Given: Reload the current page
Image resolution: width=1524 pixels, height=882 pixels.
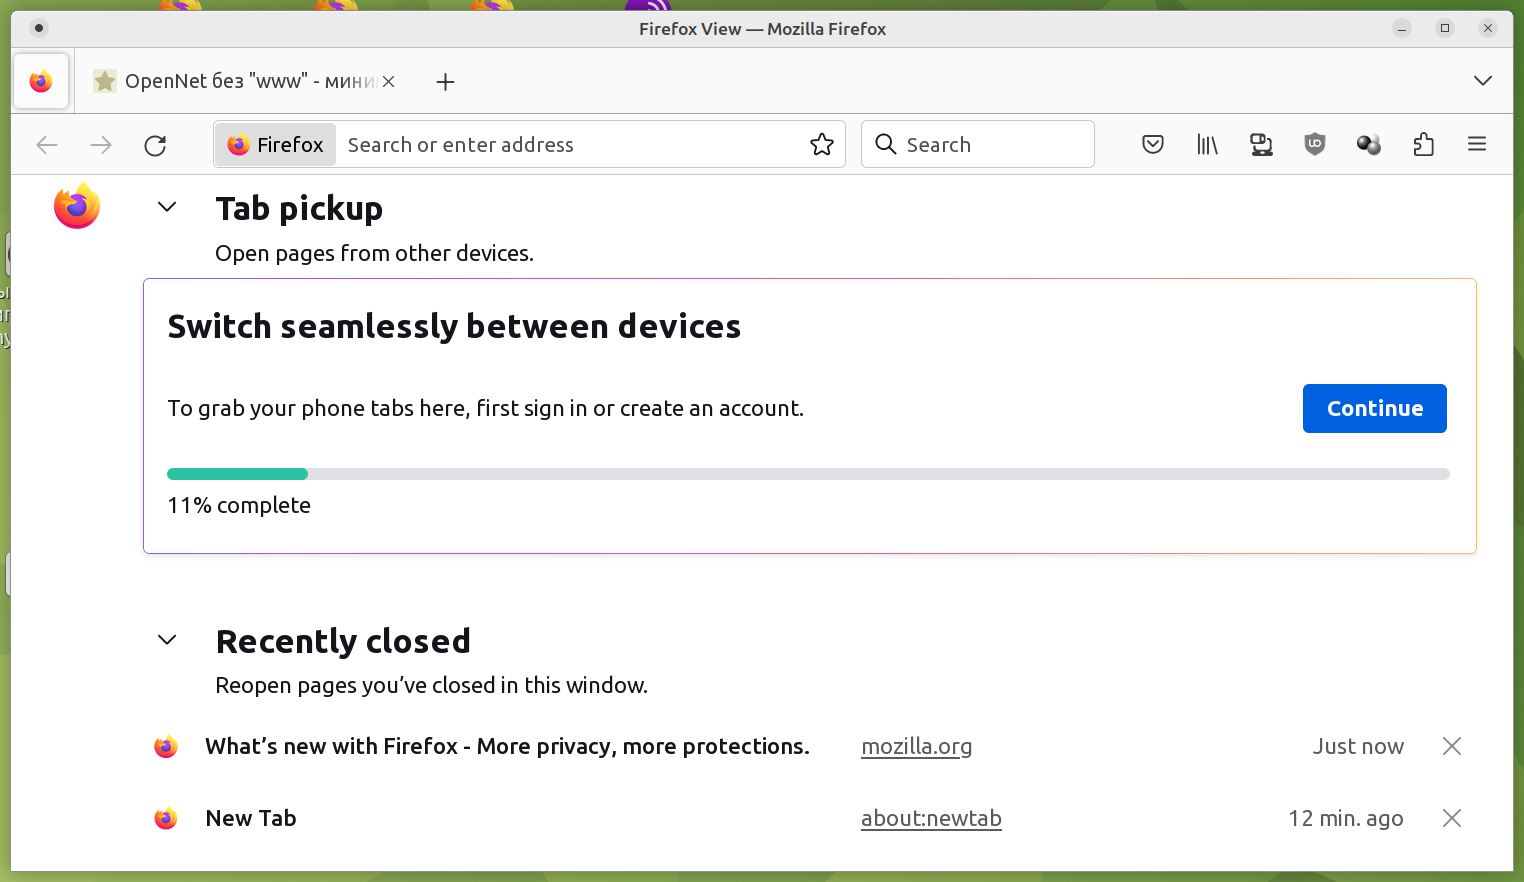Looking at the screenshot, I should click(x=155, y=145).
